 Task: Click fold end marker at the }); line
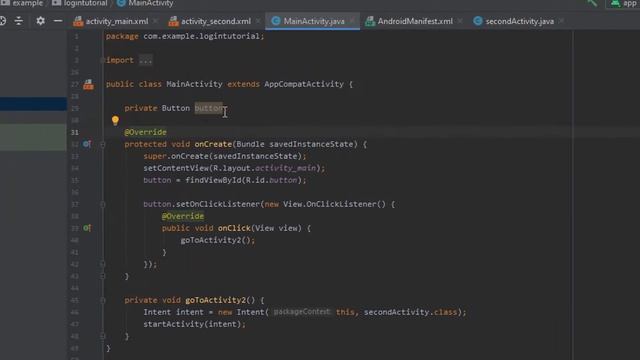[x=102, y=264]
